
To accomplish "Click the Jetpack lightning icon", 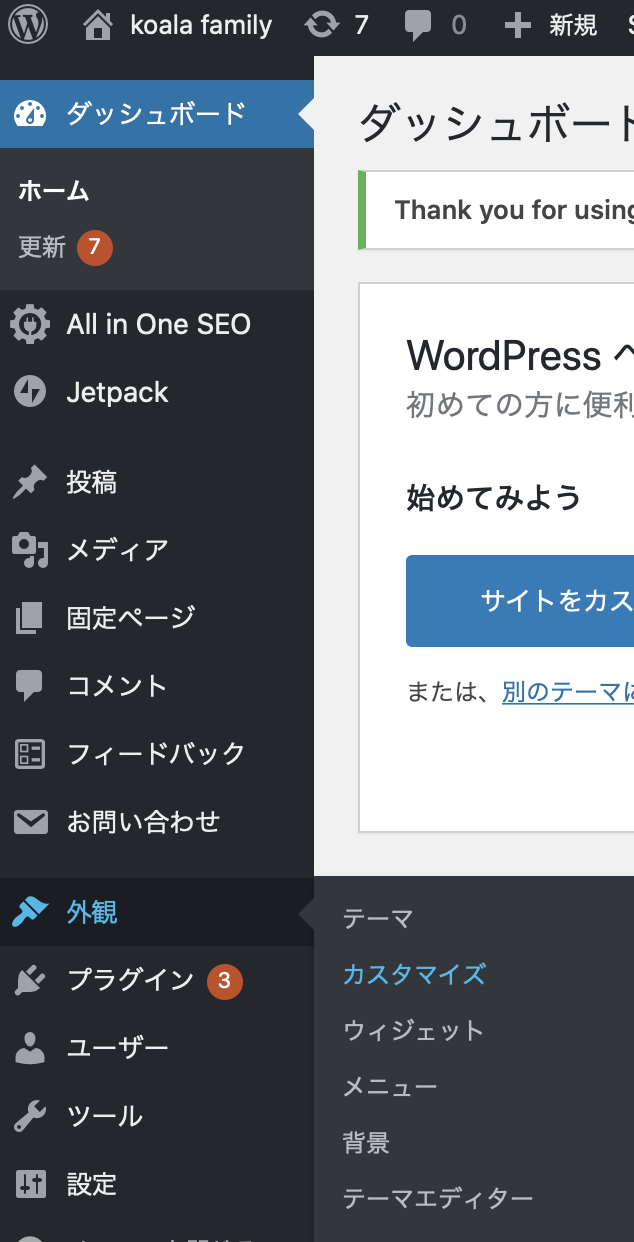I will pyautogui.click(x=30, y=392).
